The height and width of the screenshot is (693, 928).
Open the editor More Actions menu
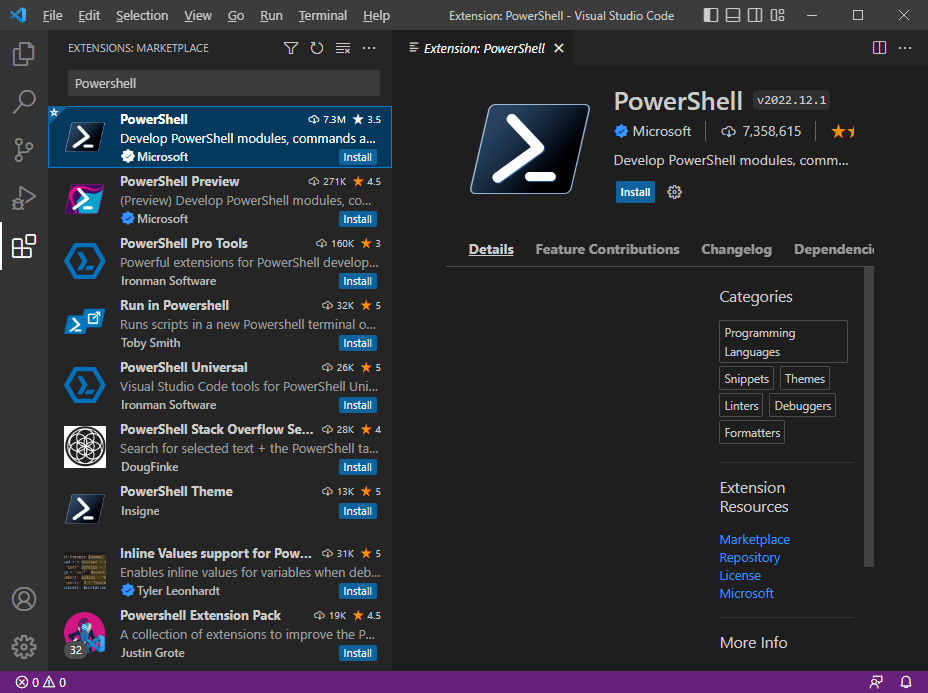pyautogui.click(x=905, y=47)
